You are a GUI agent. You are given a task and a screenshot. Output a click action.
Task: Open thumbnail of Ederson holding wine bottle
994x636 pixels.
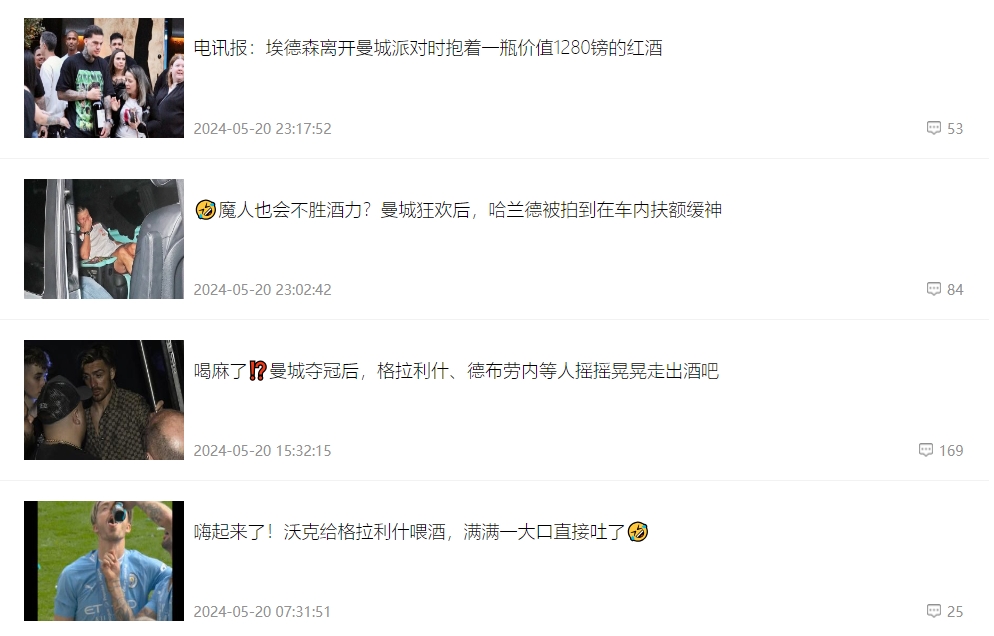104,78
